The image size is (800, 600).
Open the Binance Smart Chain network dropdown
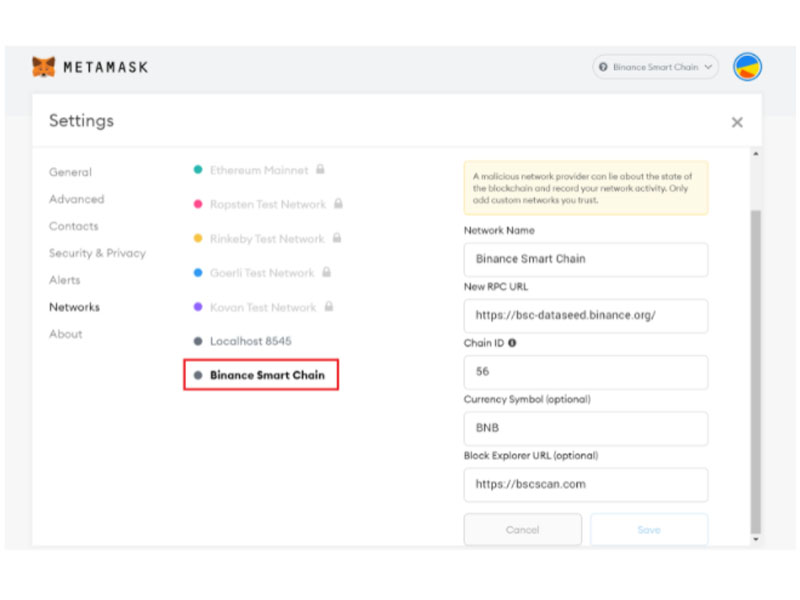(x=655, y=67)
